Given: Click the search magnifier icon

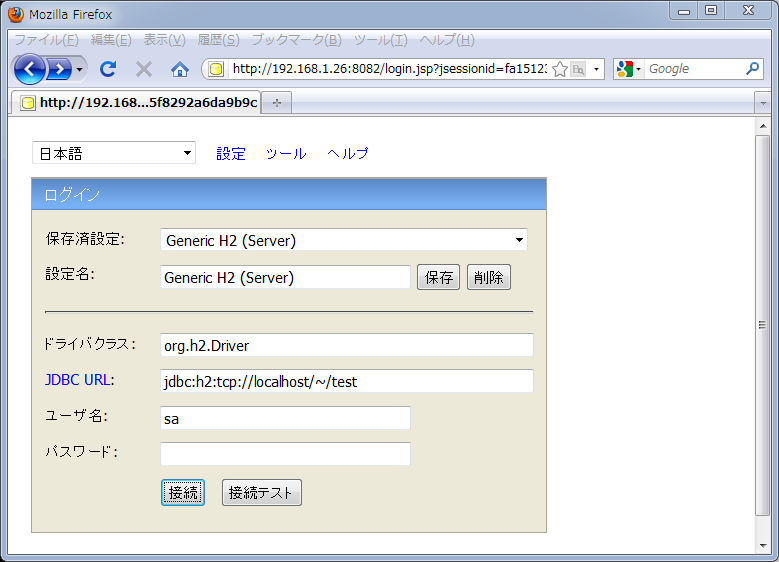Looking at the screenshot, I should pos(753,69).
